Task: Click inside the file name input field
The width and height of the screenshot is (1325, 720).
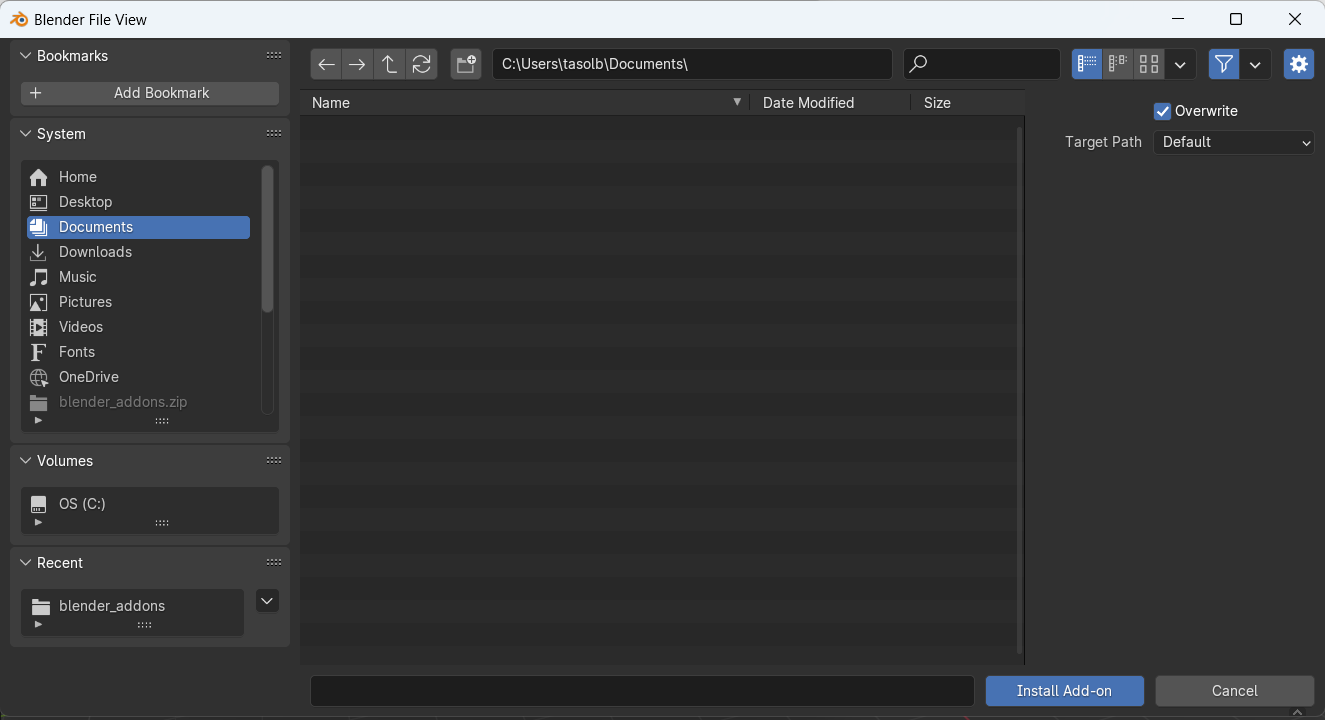Action: [642, 690]
